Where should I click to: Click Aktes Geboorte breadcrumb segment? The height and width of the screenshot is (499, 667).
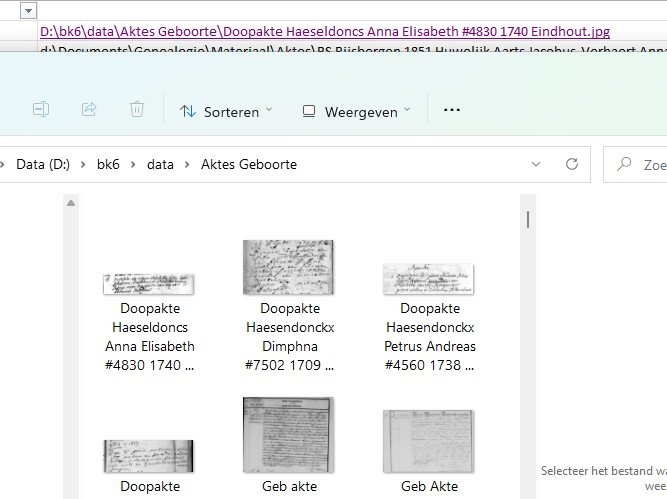click(248, 164)
